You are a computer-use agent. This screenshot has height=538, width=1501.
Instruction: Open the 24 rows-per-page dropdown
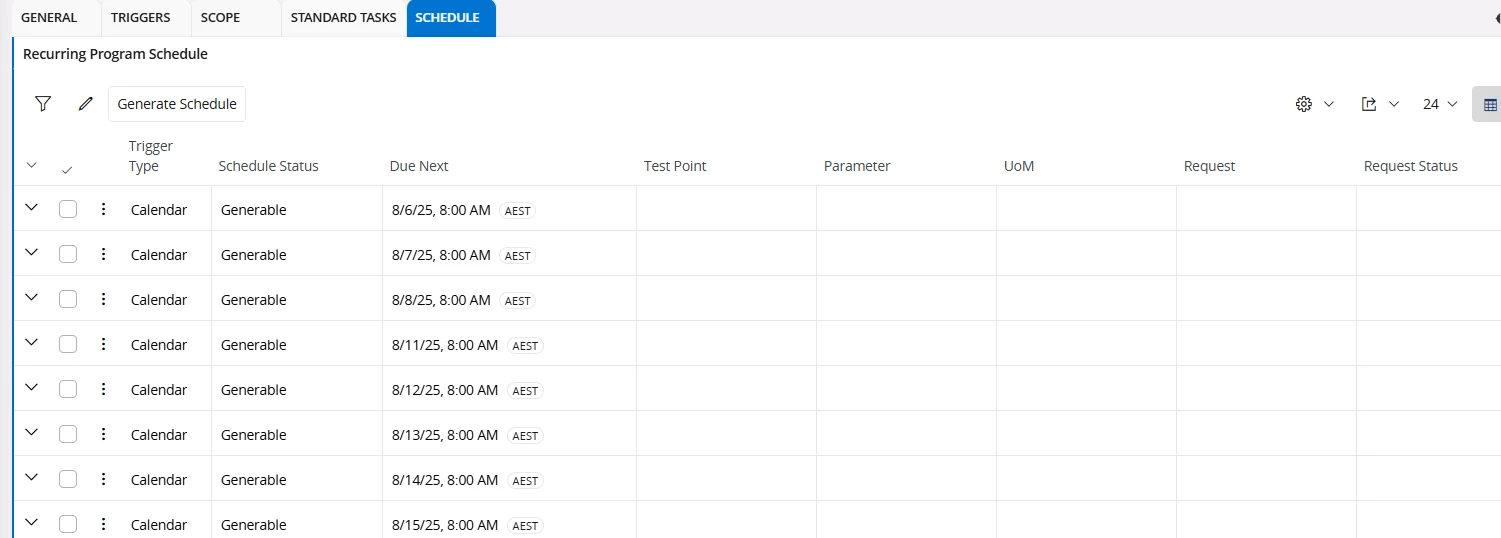[1440, 104]
